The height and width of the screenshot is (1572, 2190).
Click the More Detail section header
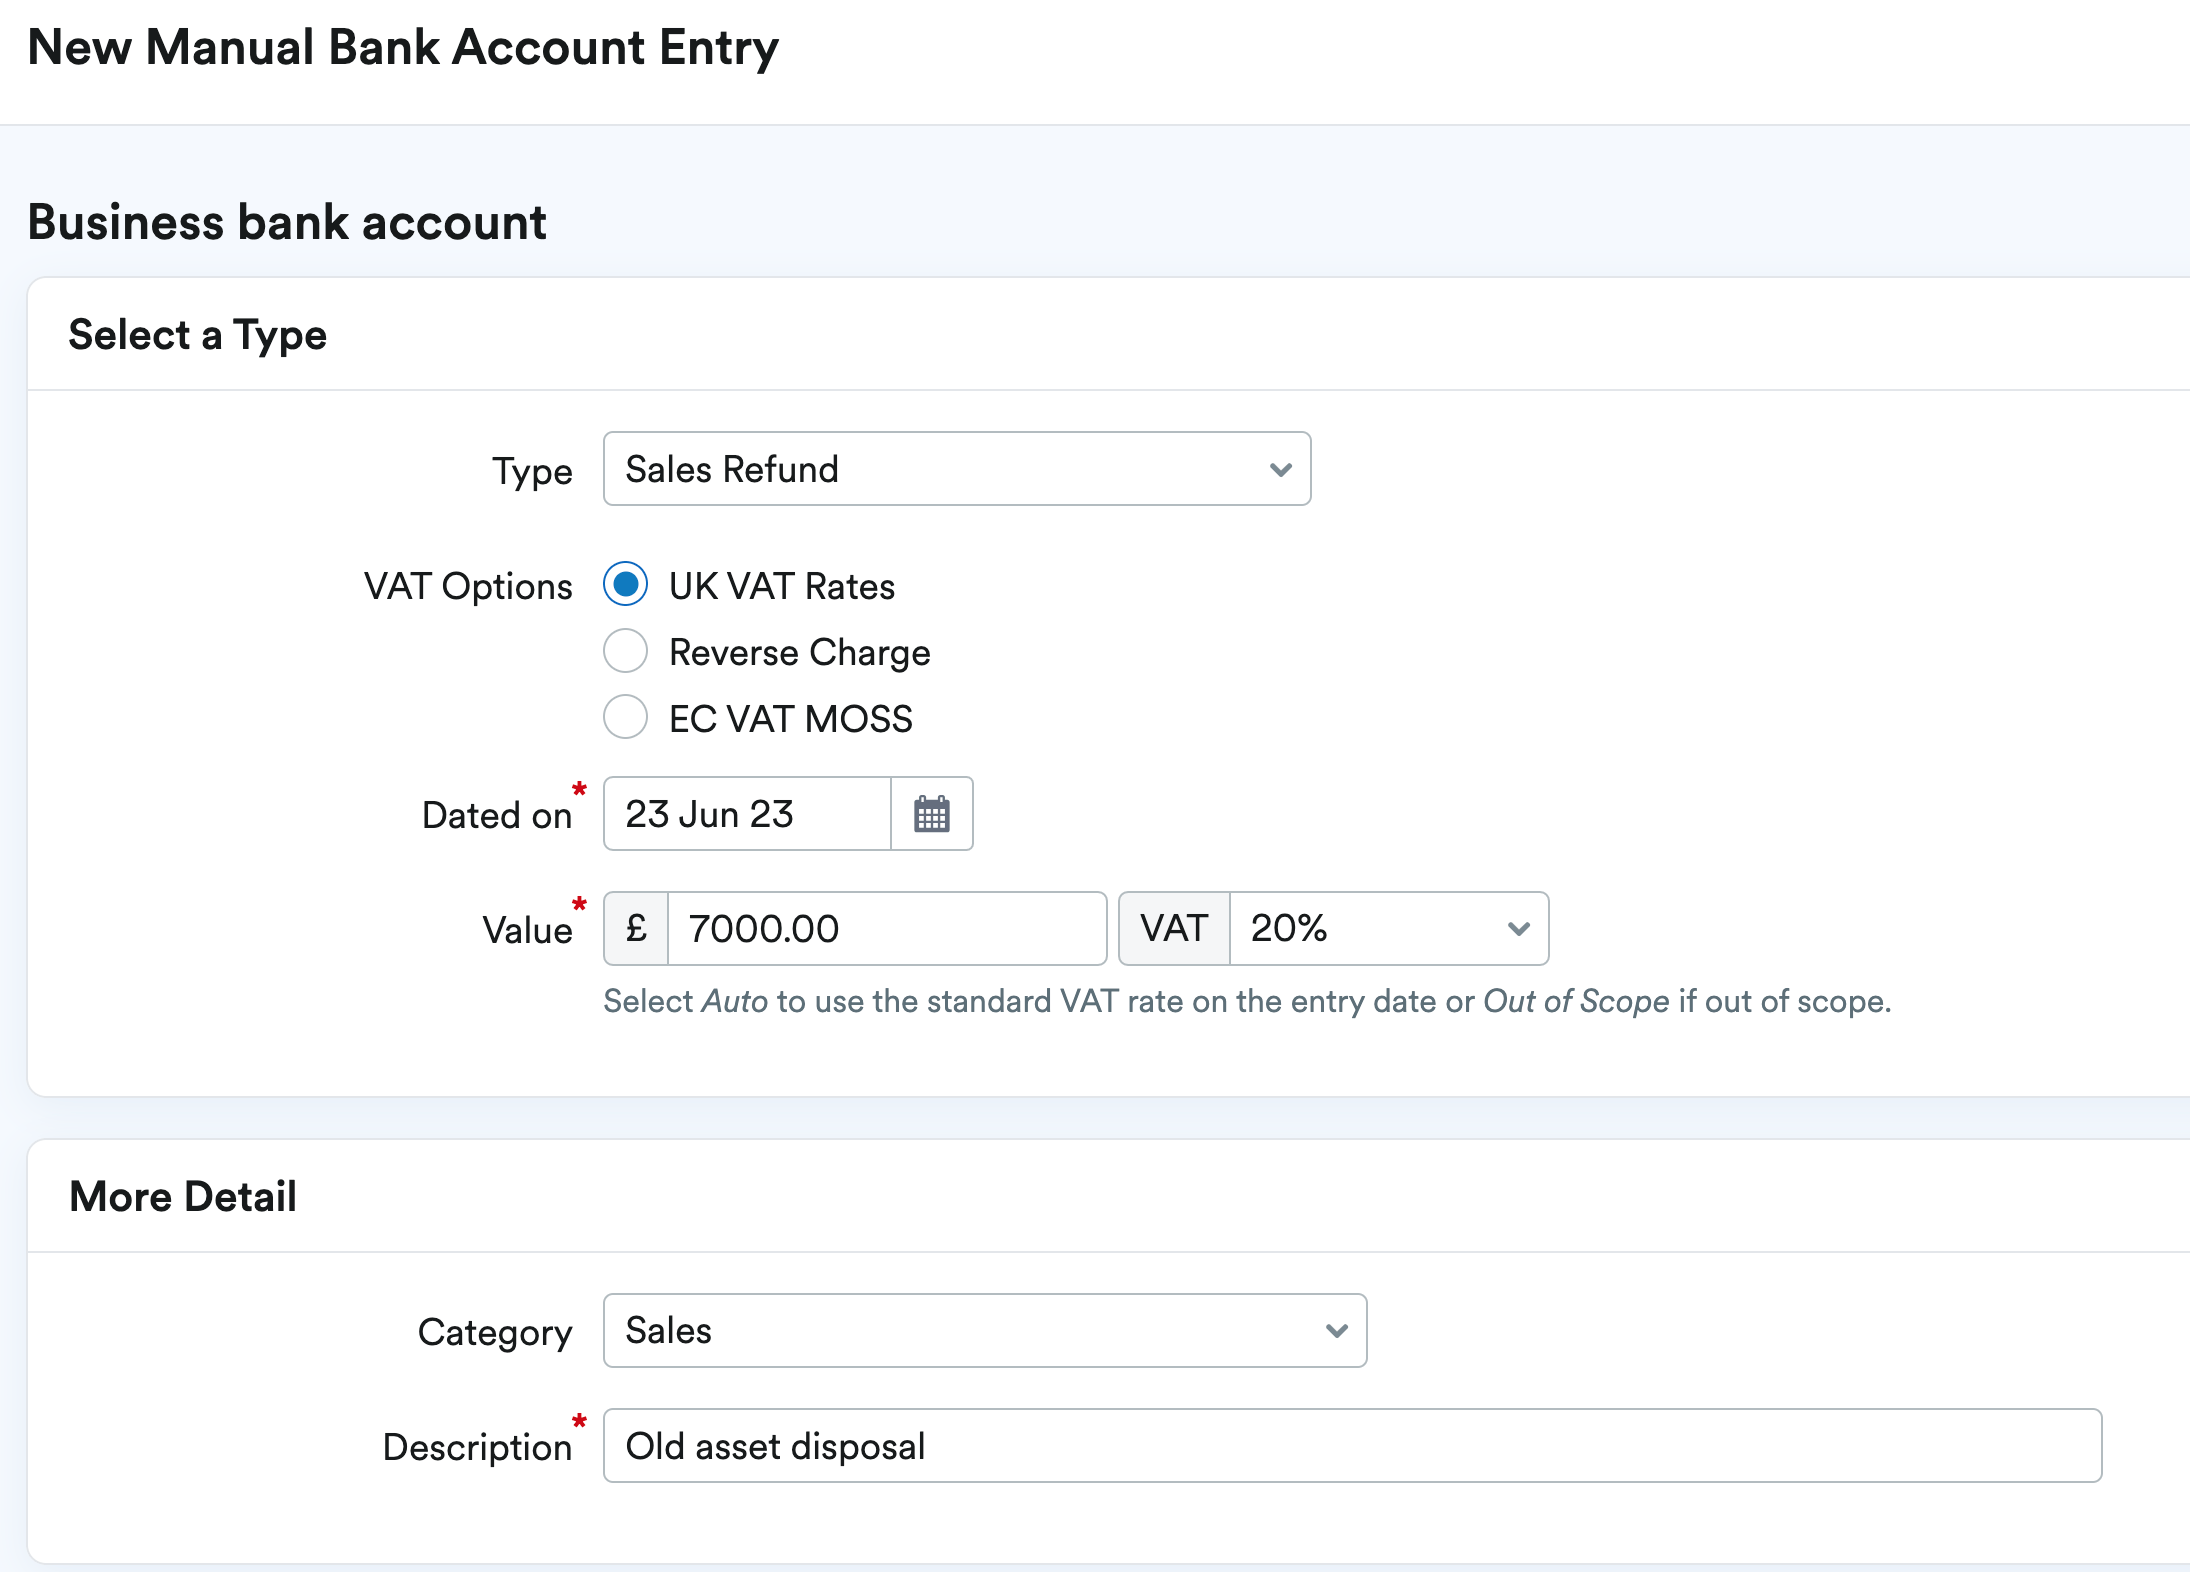183,1195
